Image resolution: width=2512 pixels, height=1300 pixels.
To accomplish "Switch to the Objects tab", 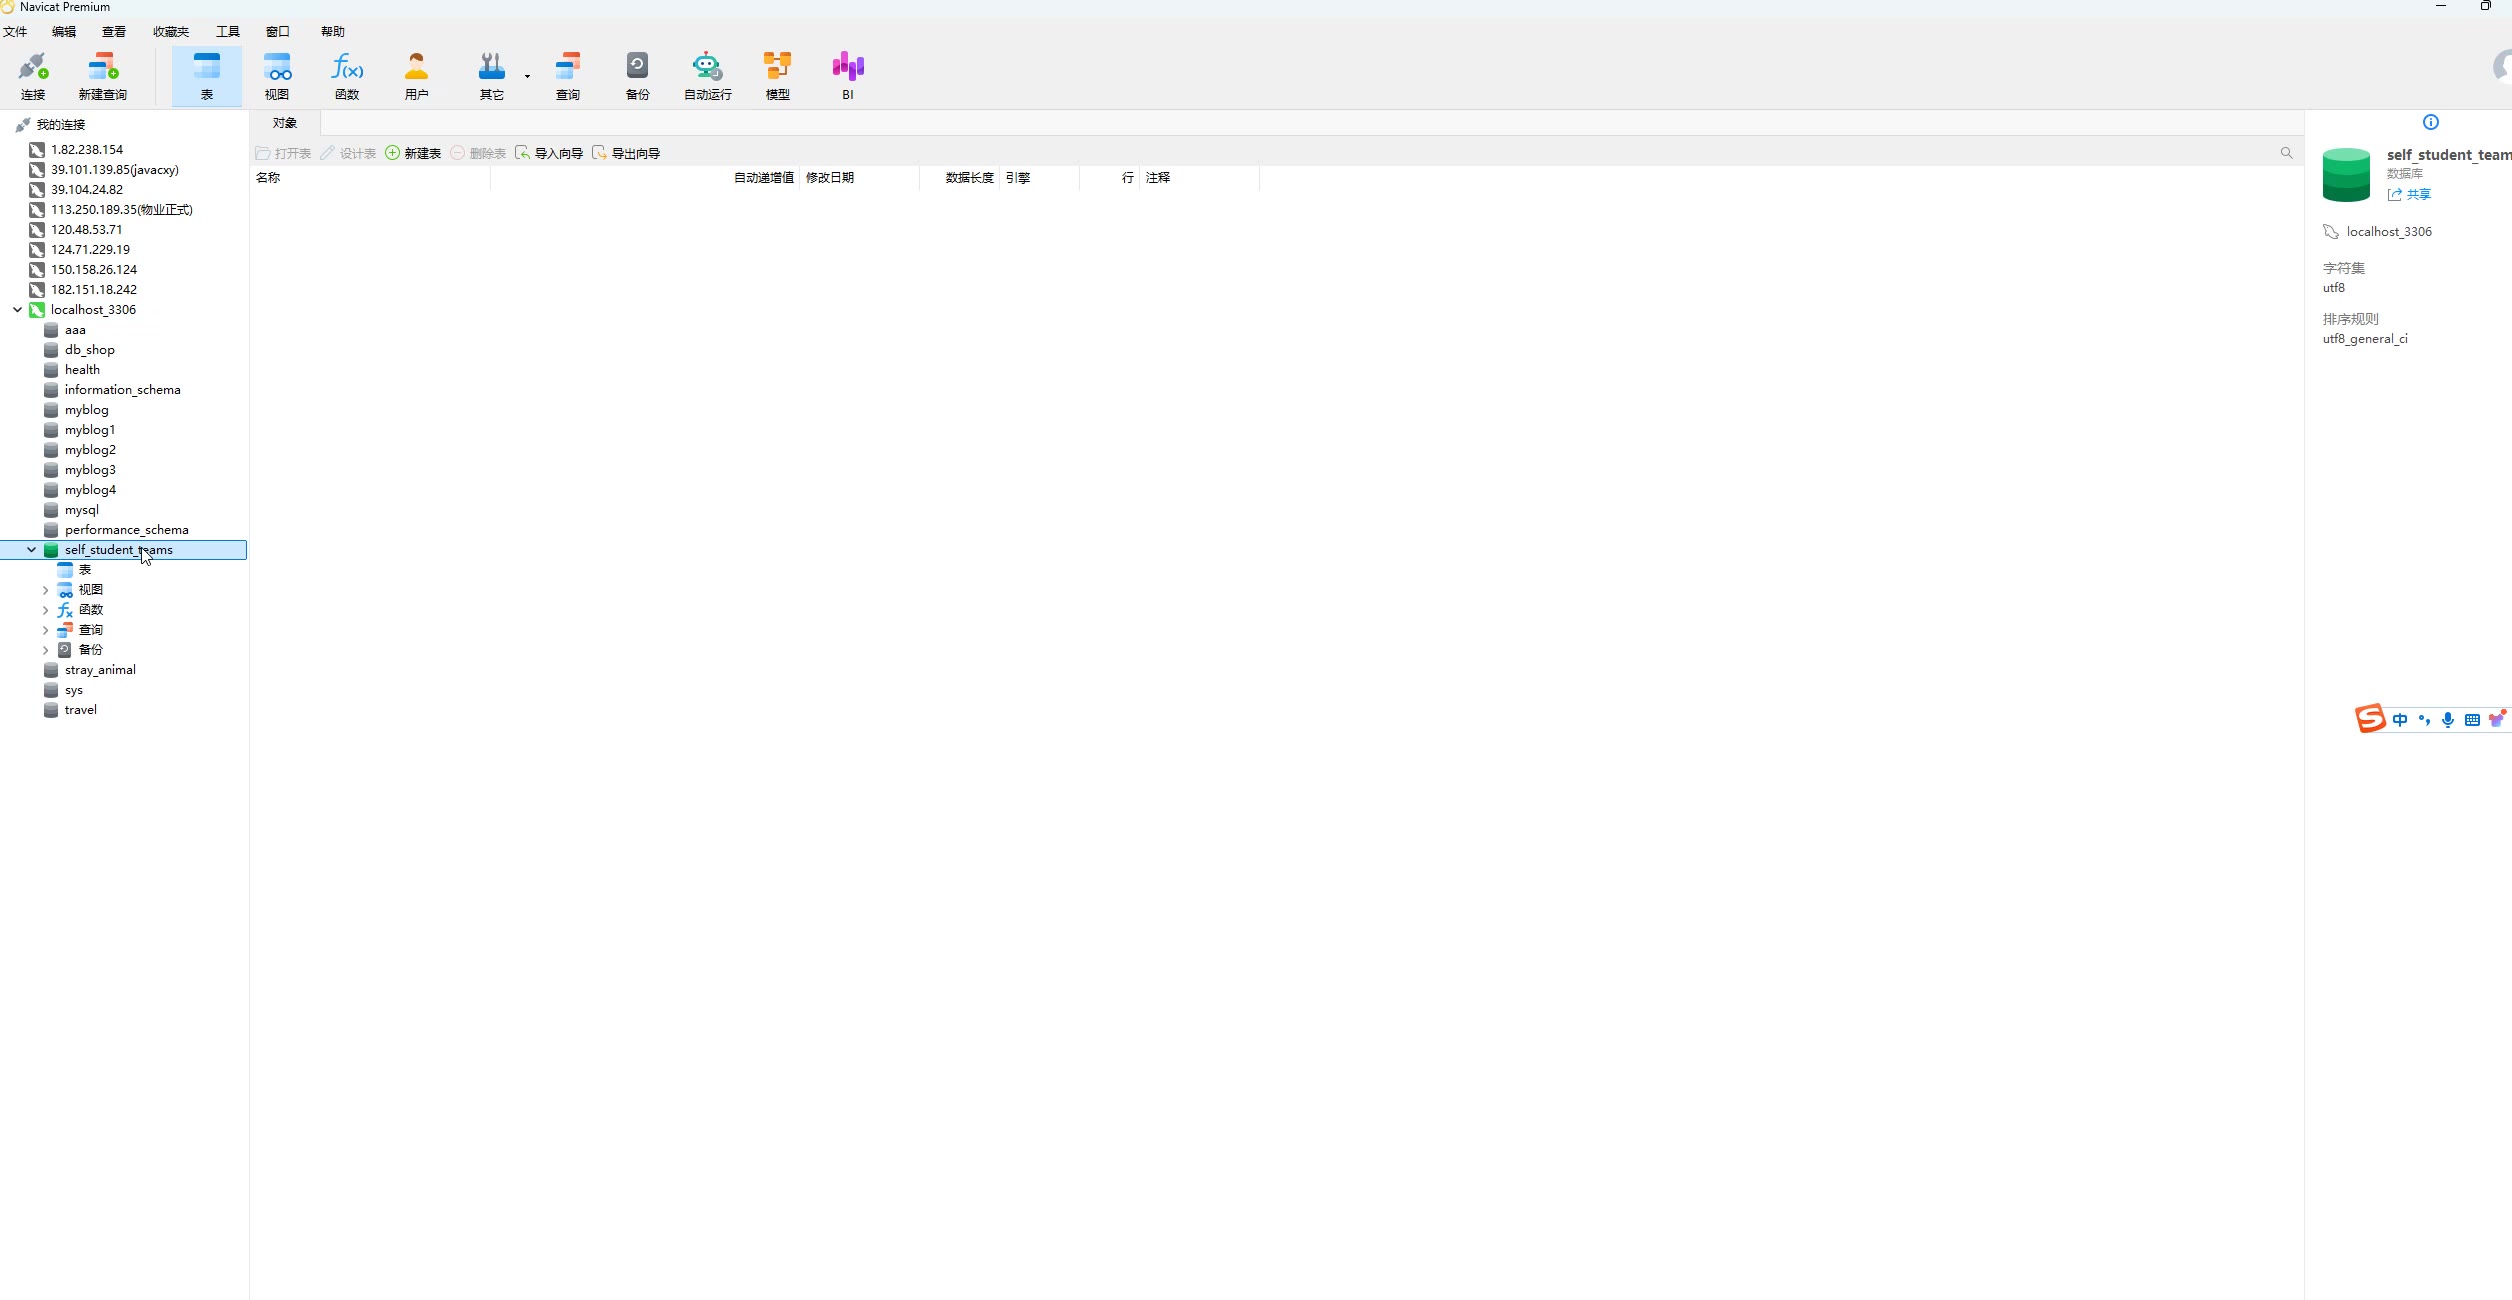I will pyautogui.click(x=285, y=123).
